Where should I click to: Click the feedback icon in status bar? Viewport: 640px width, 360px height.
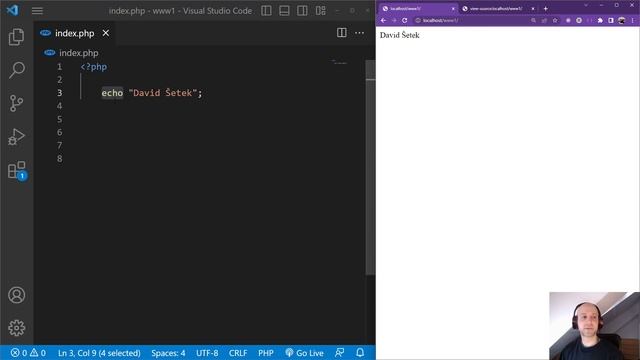pyautogui.click(x=339, y=353)
